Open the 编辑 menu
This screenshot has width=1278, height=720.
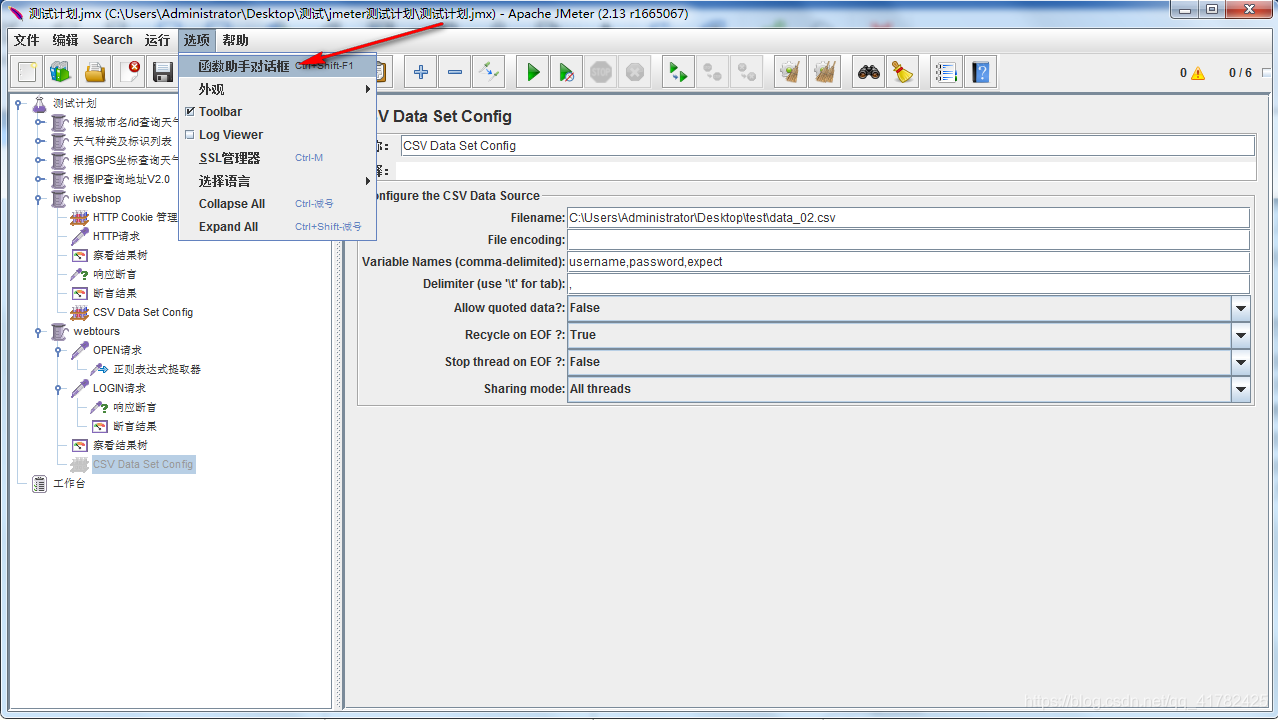[65, 40]
